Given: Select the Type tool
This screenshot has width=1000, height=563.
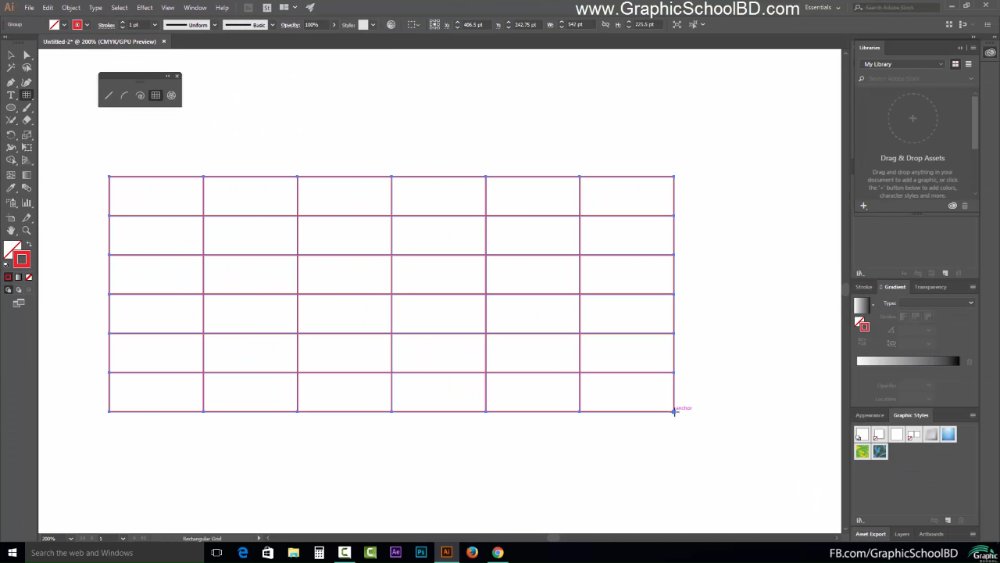Looking at the screenshot, I should pyautogui.click(x=11, y=95).
